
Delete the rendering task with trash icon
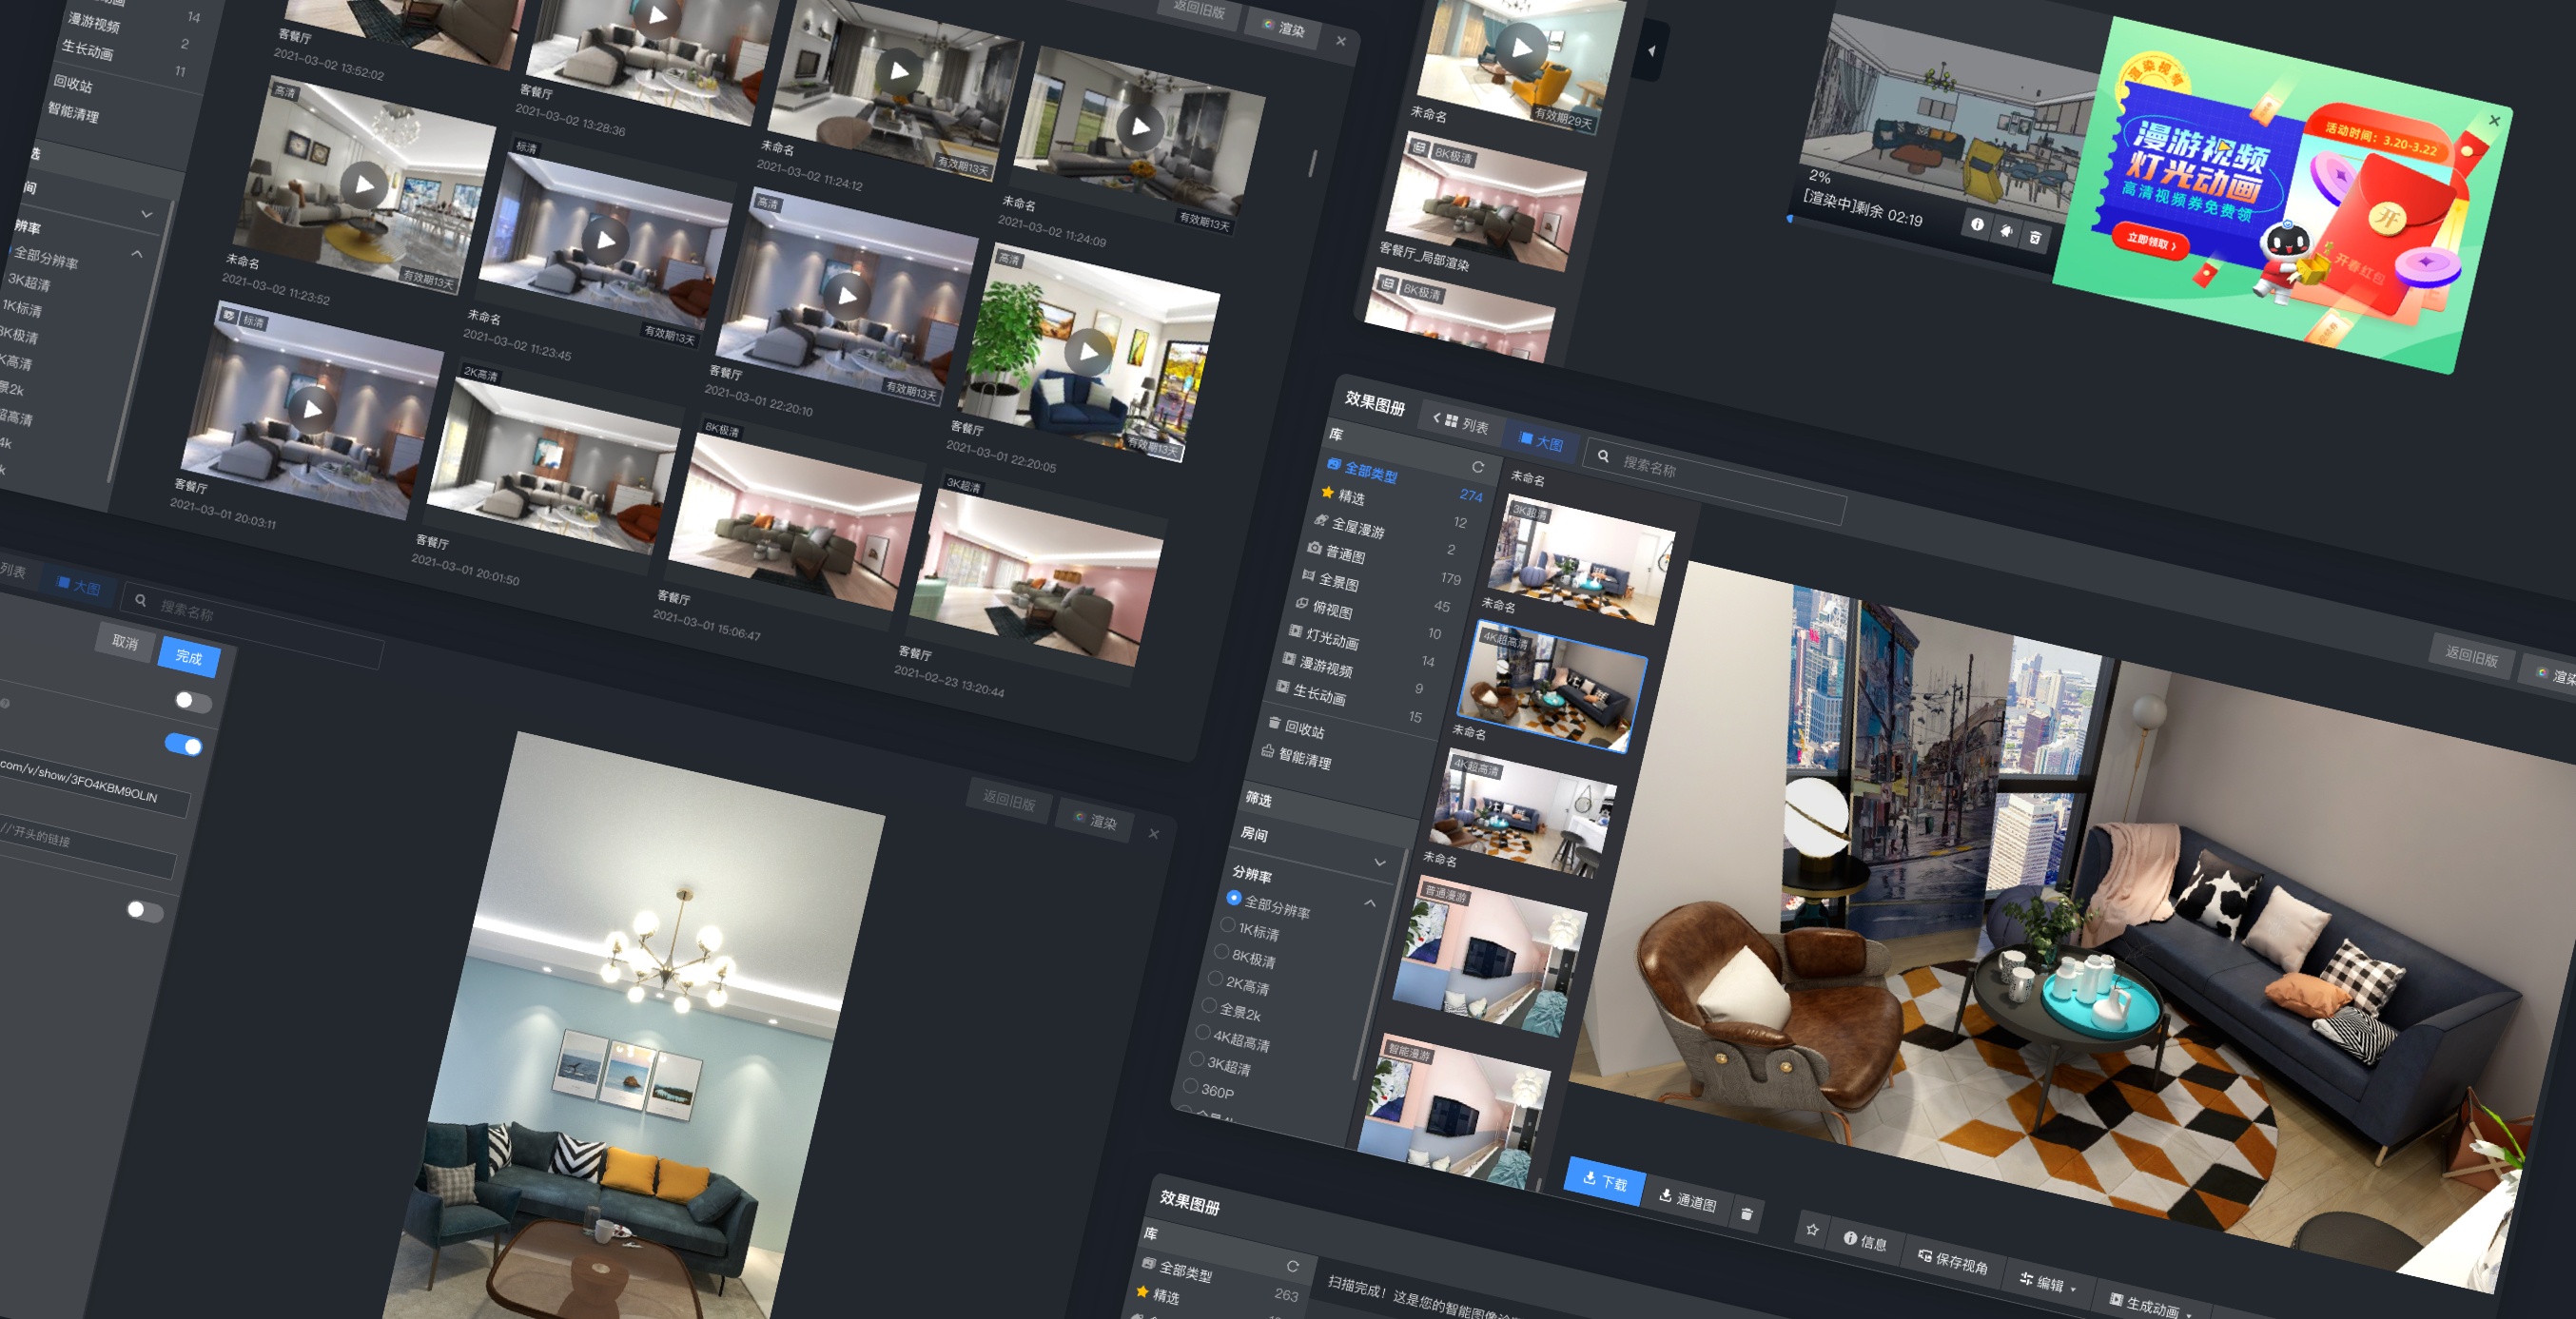point(2035,237)
